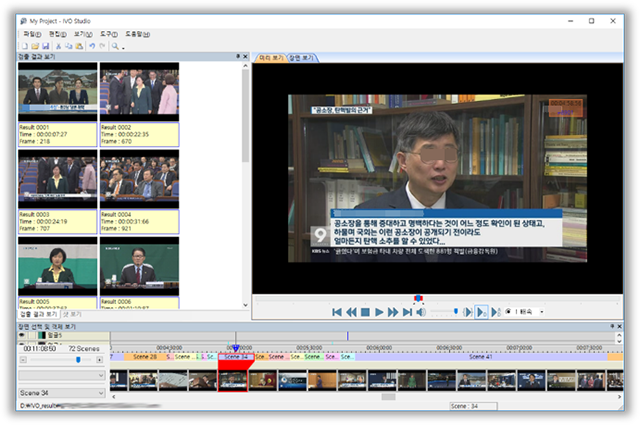
Task: Open the empty dropdown above the Scene 34 selector
Action: 100,375
